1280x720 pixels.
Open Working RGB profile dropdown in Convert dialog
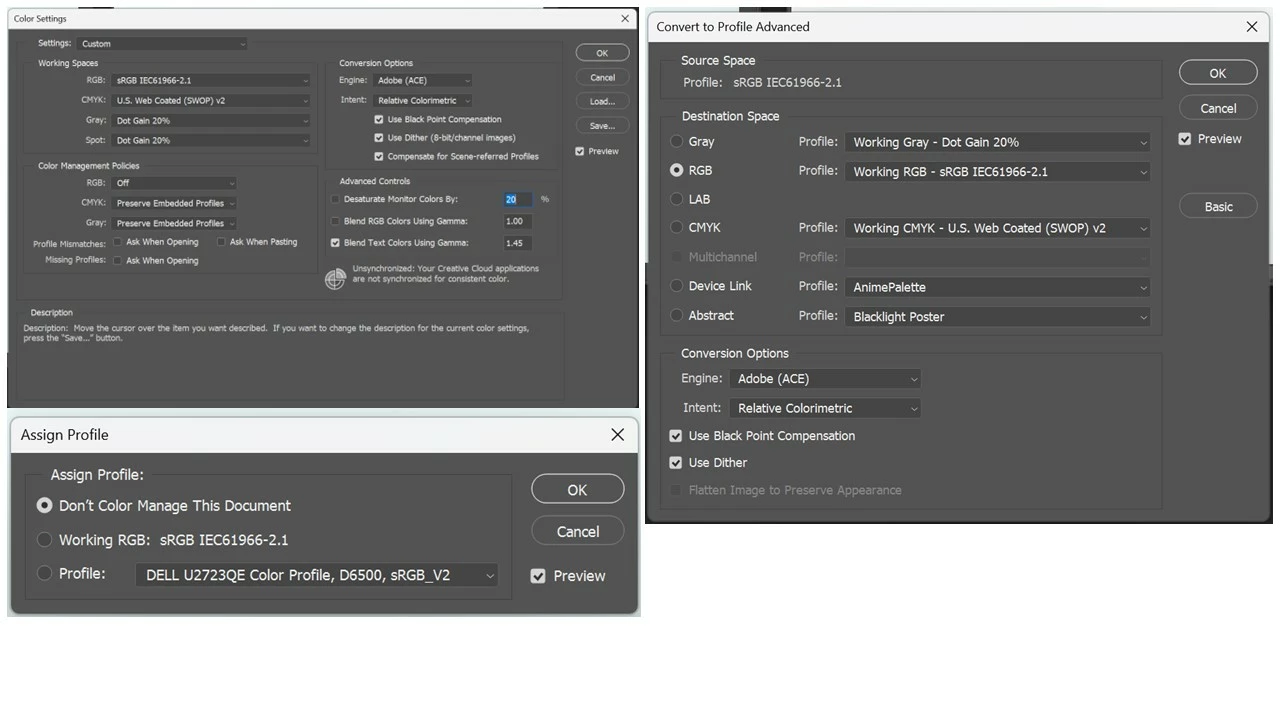997,171
